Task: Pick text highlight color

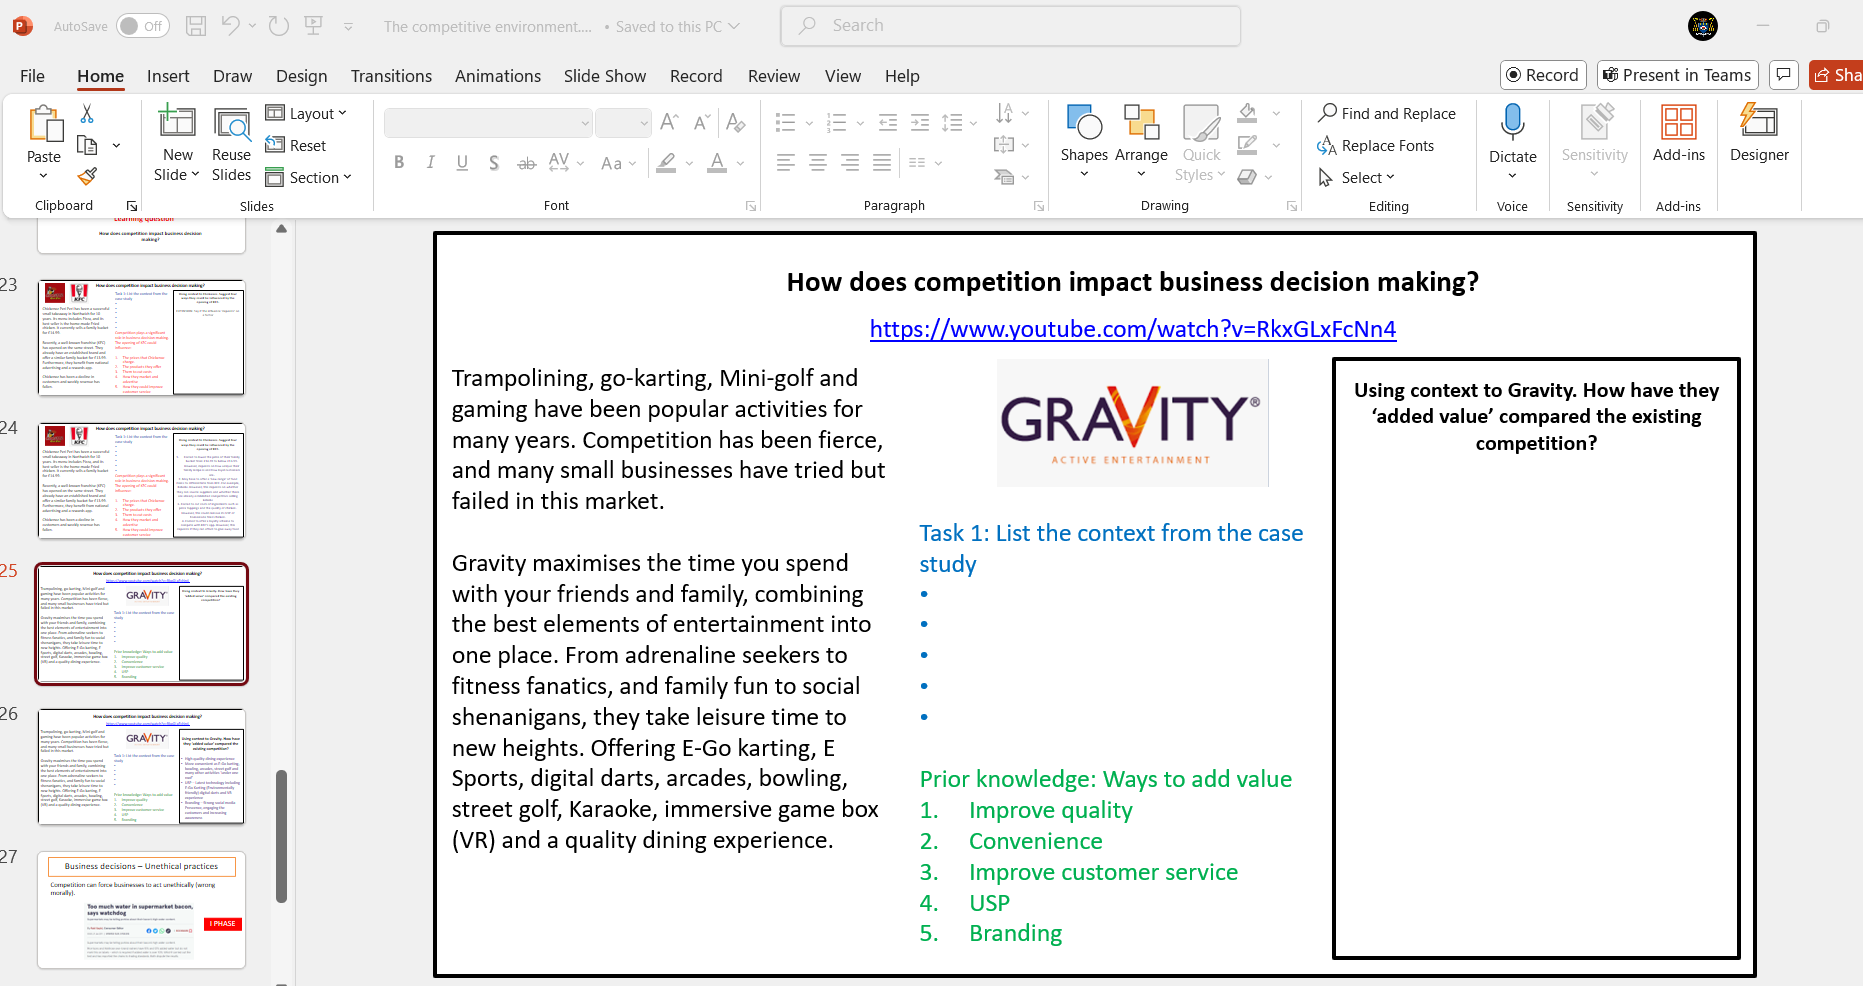Action: (666, 163)
